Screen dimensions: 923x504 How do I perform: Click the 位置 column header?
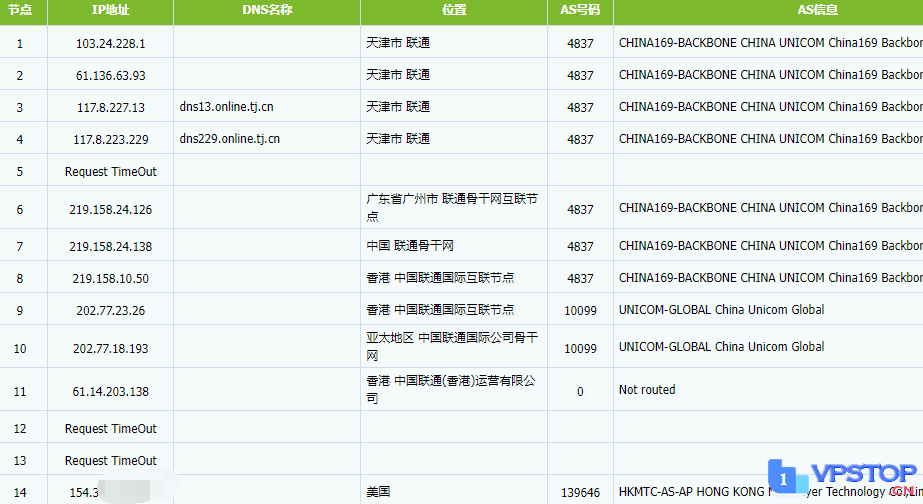[454, 10]
